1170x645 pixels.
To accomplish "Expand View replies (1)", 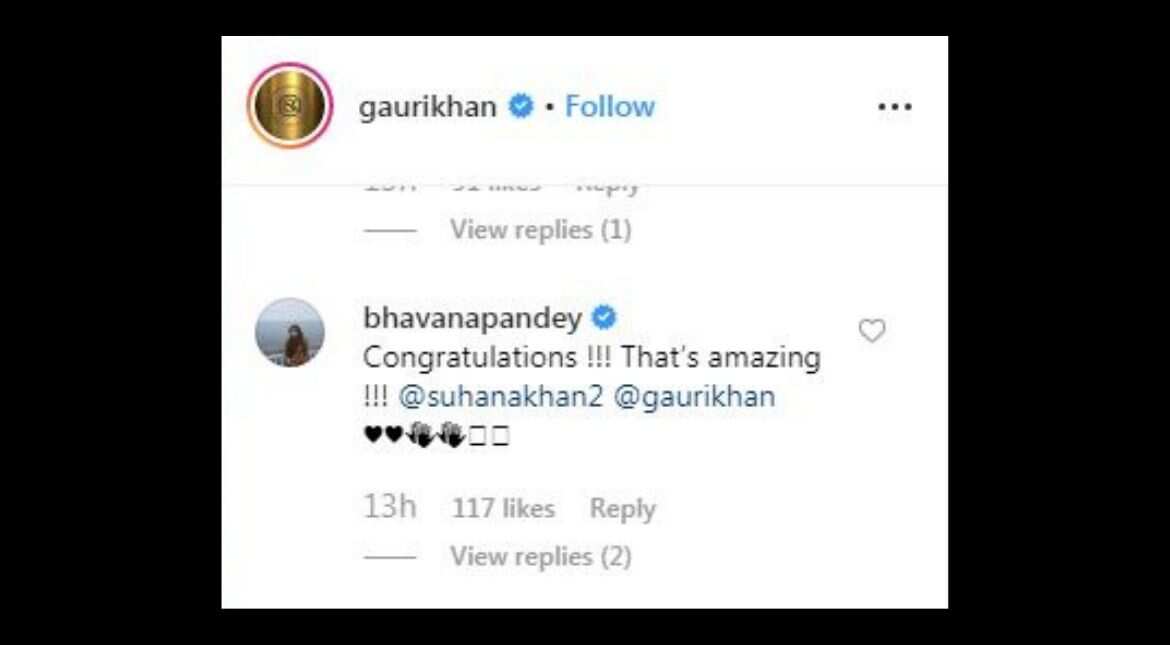I will (541, 230).
